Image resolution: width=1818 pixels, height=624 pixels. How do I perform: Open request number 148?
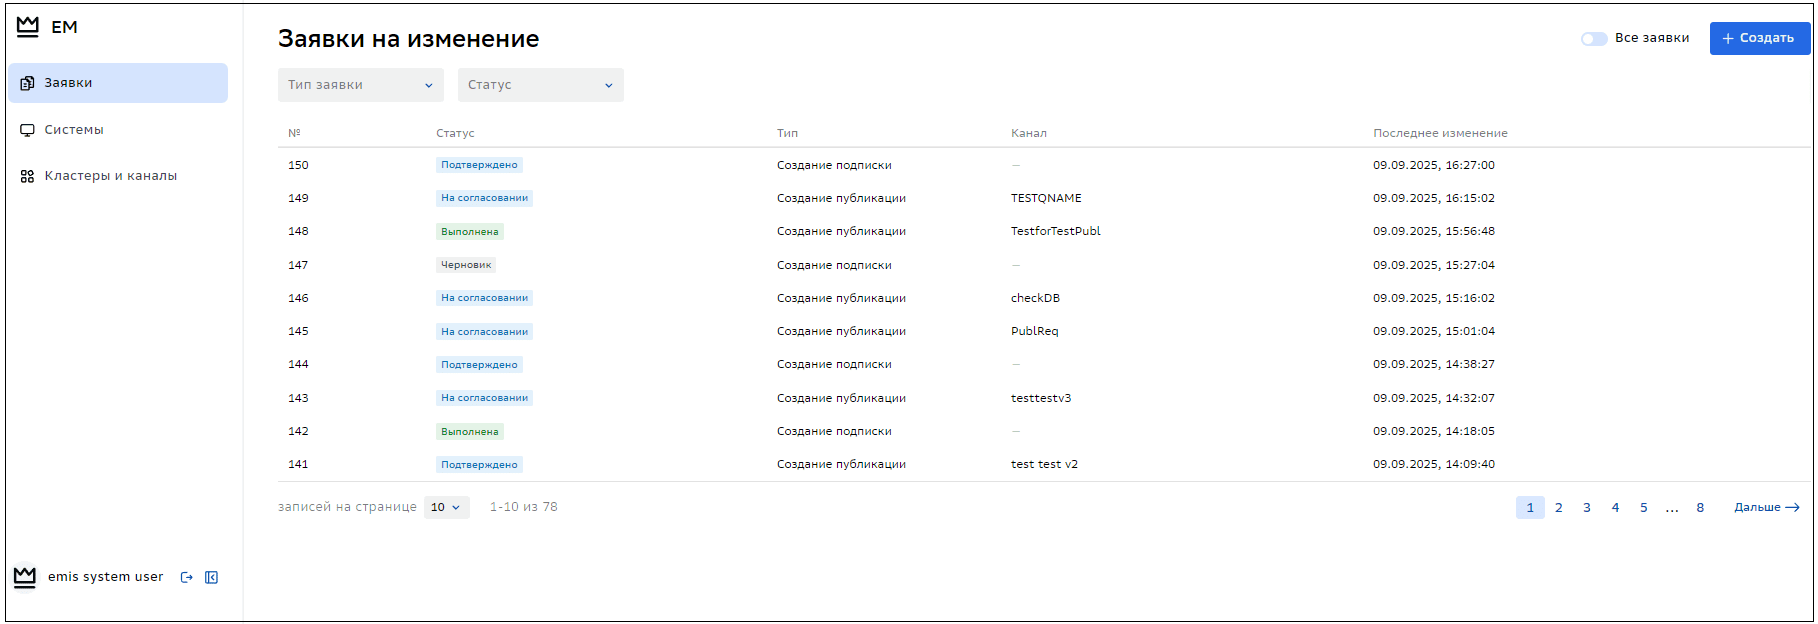1044,231
